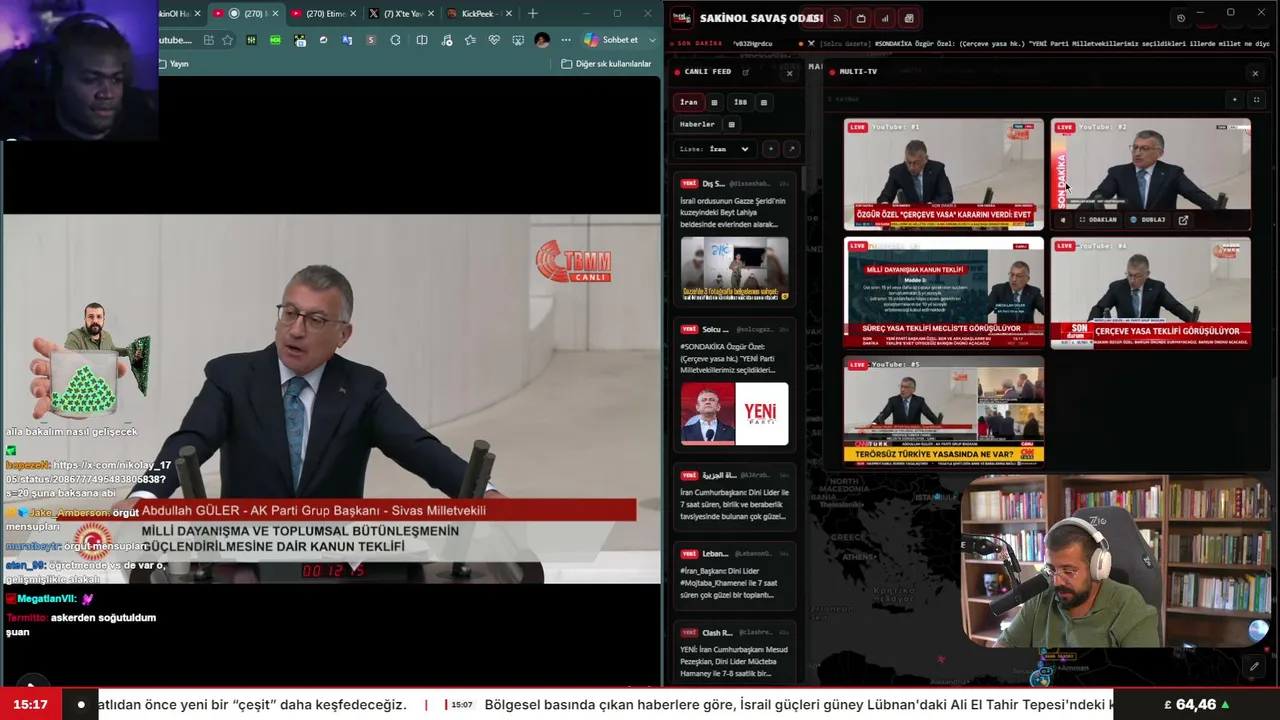
Task: Open the favorites list icon
Action: [470, 40]
